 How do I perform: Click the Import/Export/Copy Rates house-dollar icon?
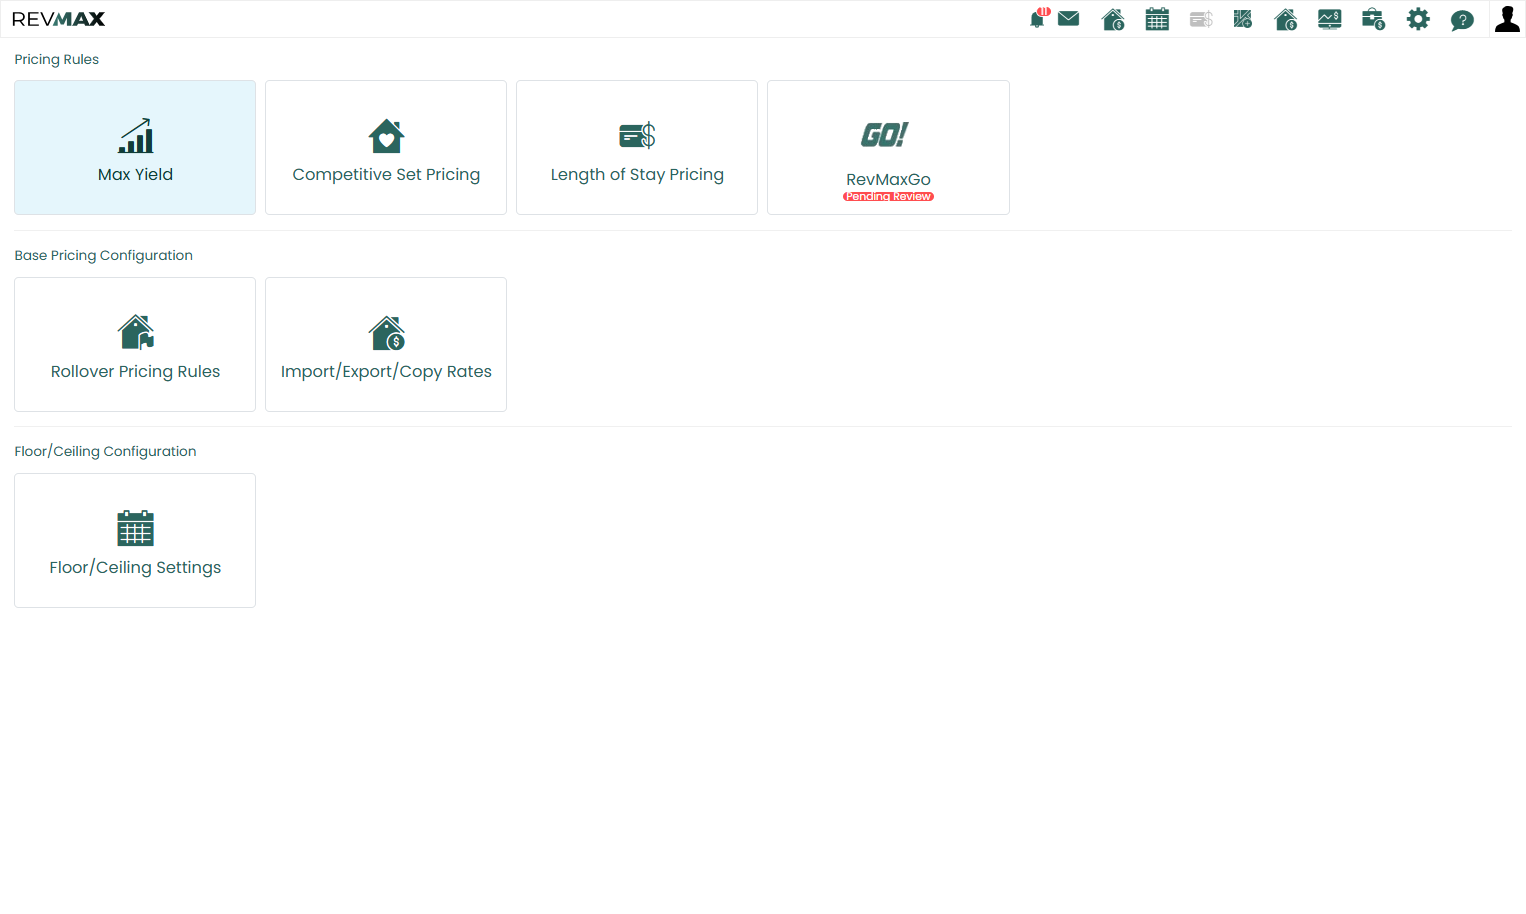click(386, 333)
